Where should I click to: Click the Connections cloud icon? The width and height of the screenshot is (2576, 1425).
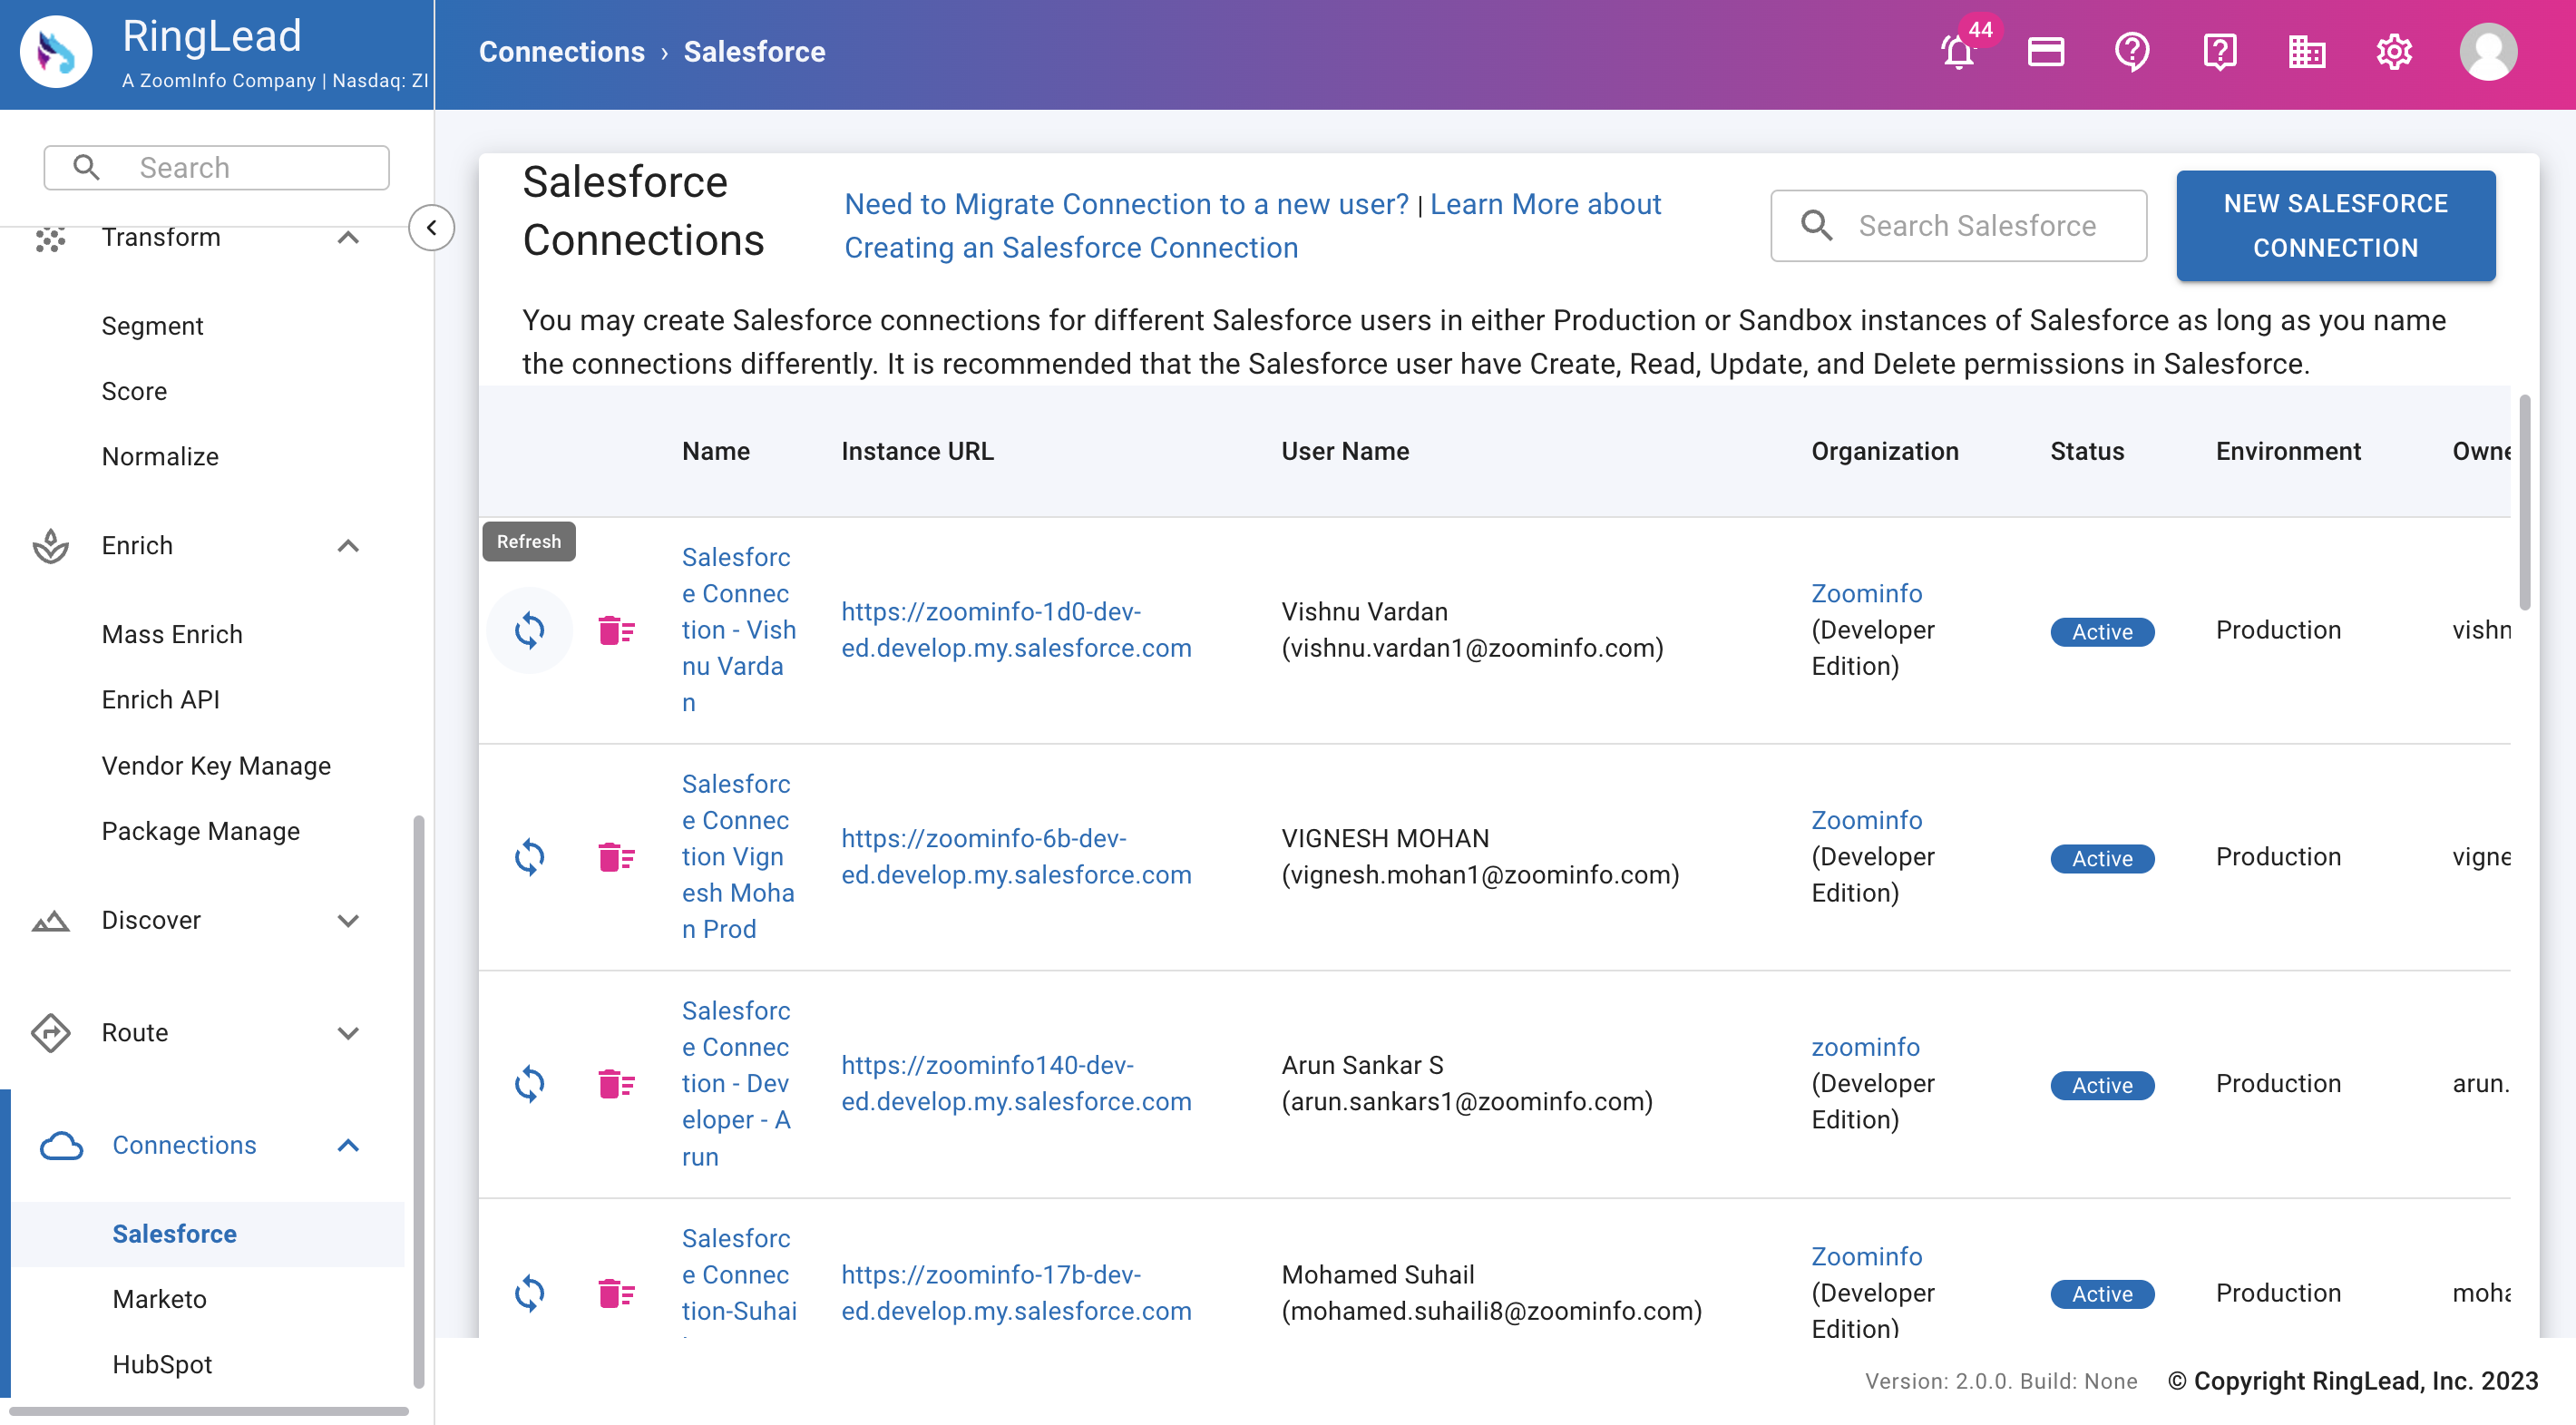(62, 1146)
